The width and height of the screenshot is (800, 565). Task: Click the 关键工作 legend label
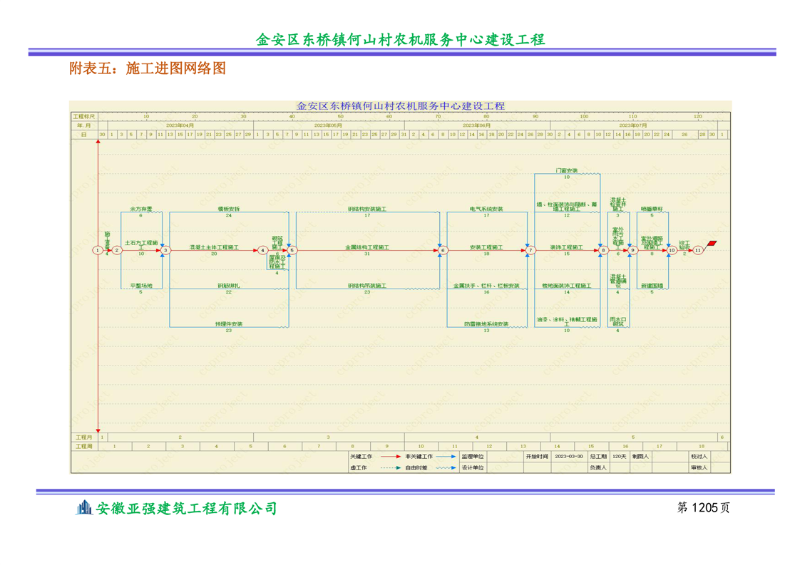361,456
